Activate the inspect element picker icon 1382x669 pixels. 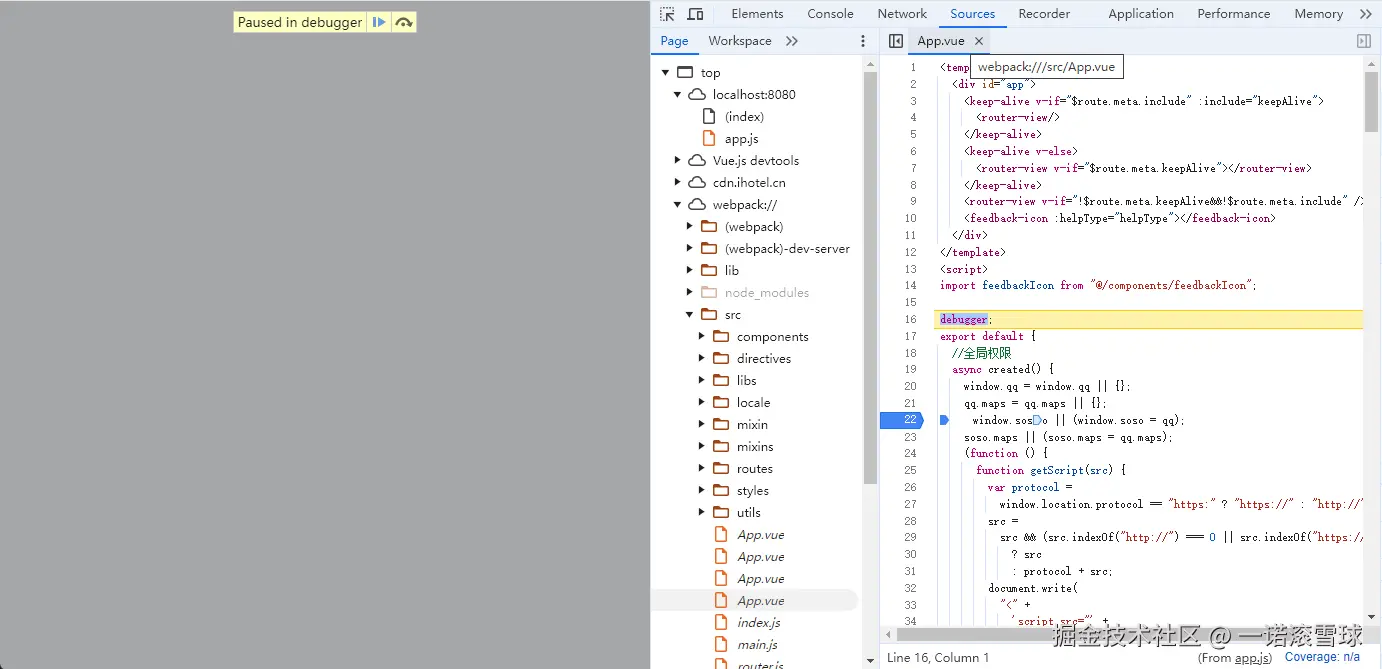coord(667,14)
